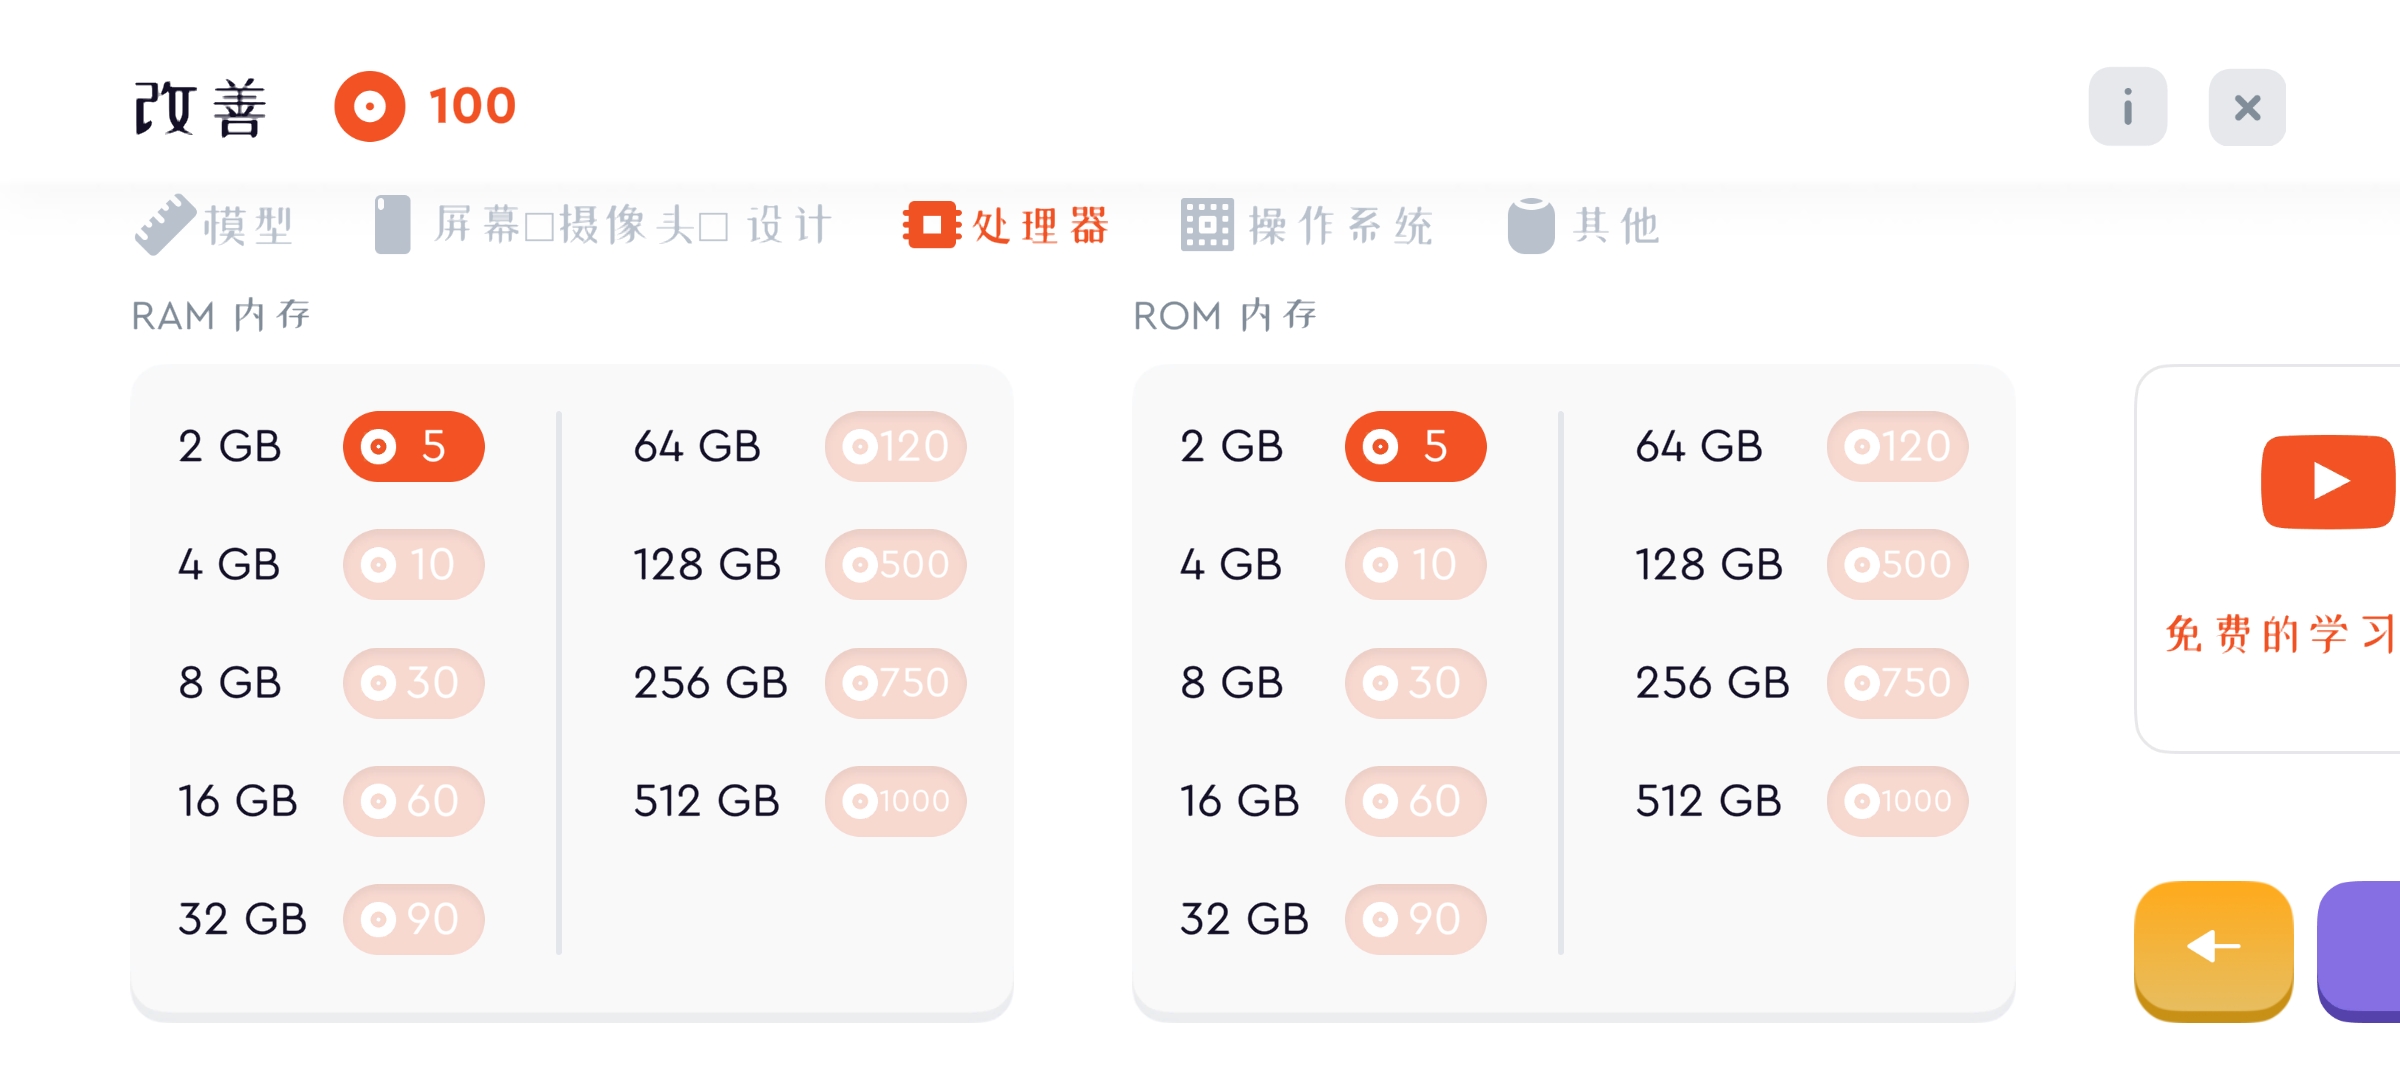Select the 处理器 tab
This screenshot has width=2400, height=1080.
1006,225
